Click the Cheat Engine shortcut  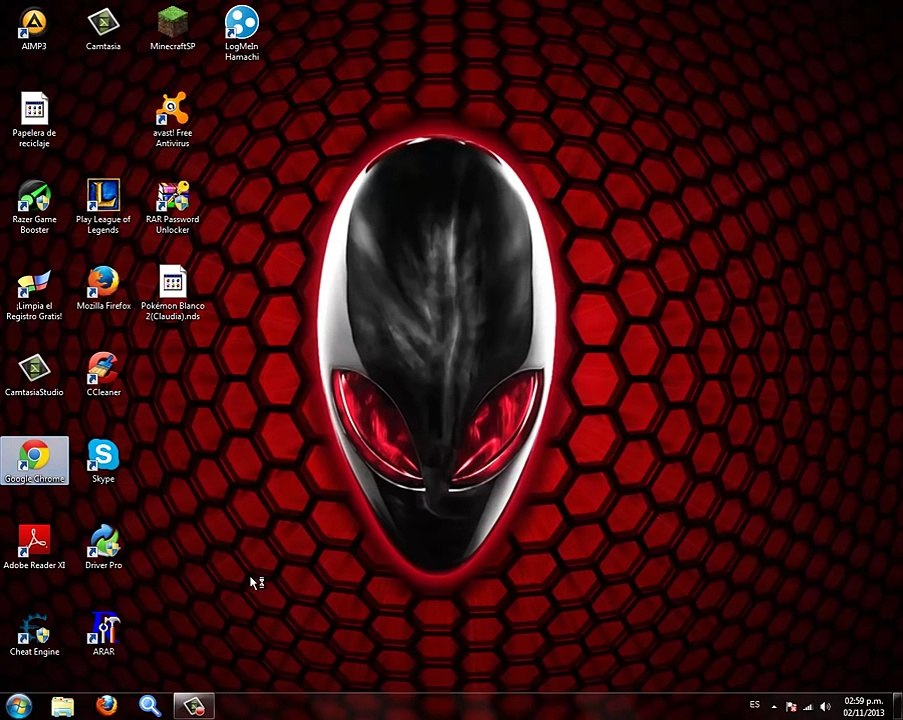coord(34,630)
